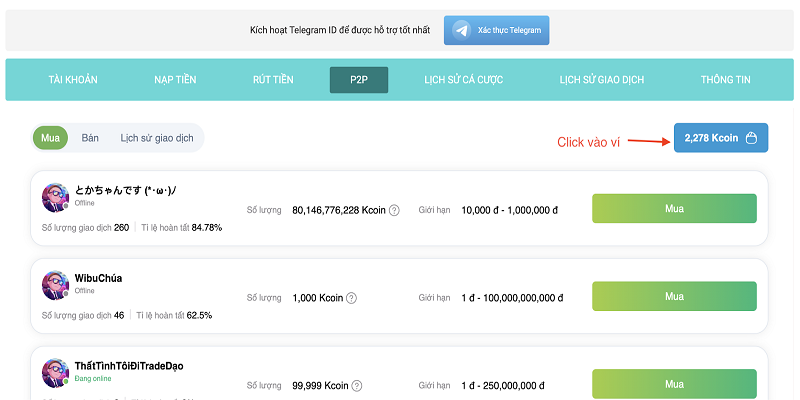This screenshot has height=400, width=800.
Task: Click amount 80,146,776,228 Kcoin
Action: [338, 210]
